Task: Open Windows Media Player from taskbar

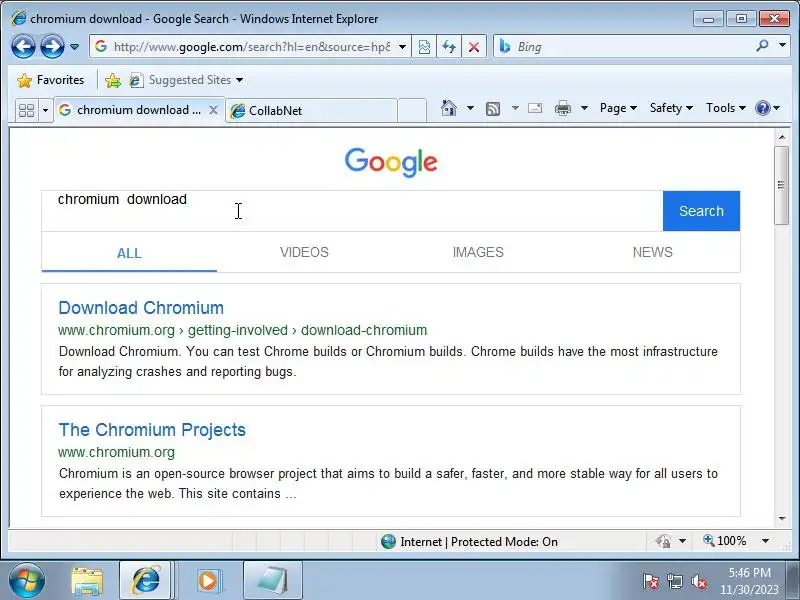Action: pos(208,581)
